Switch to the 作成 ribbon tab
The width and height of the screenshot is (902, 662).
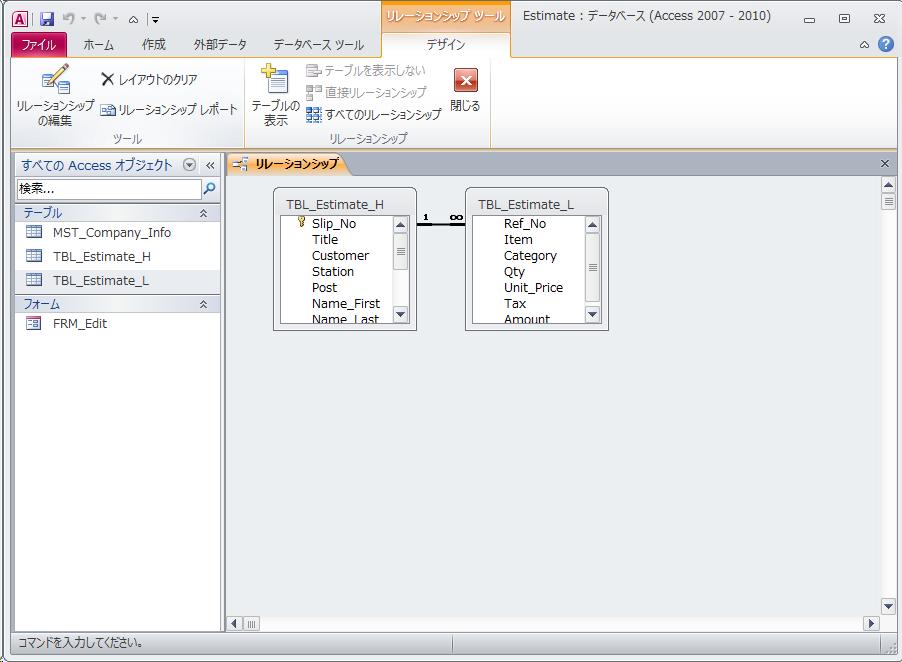pyautogui.click(x=154, y=45)
